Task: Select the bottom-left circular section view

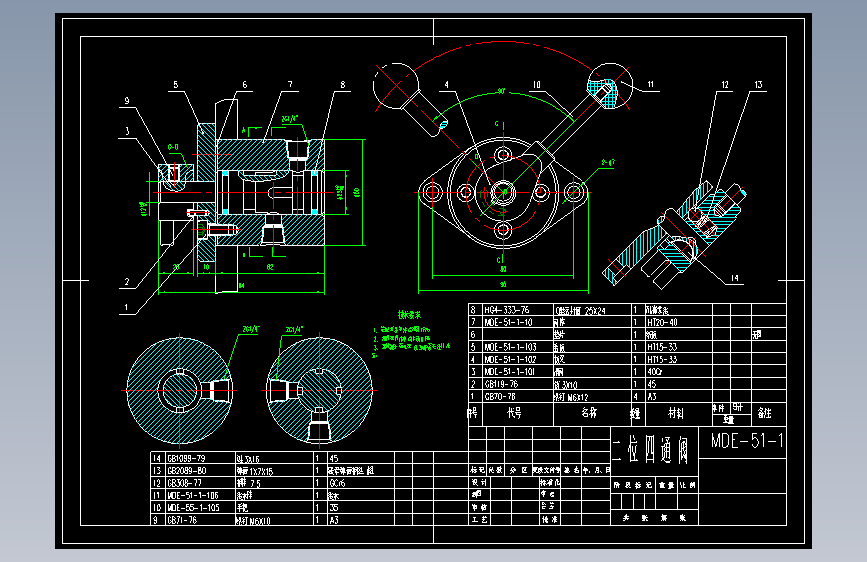Action: (180, 391)
